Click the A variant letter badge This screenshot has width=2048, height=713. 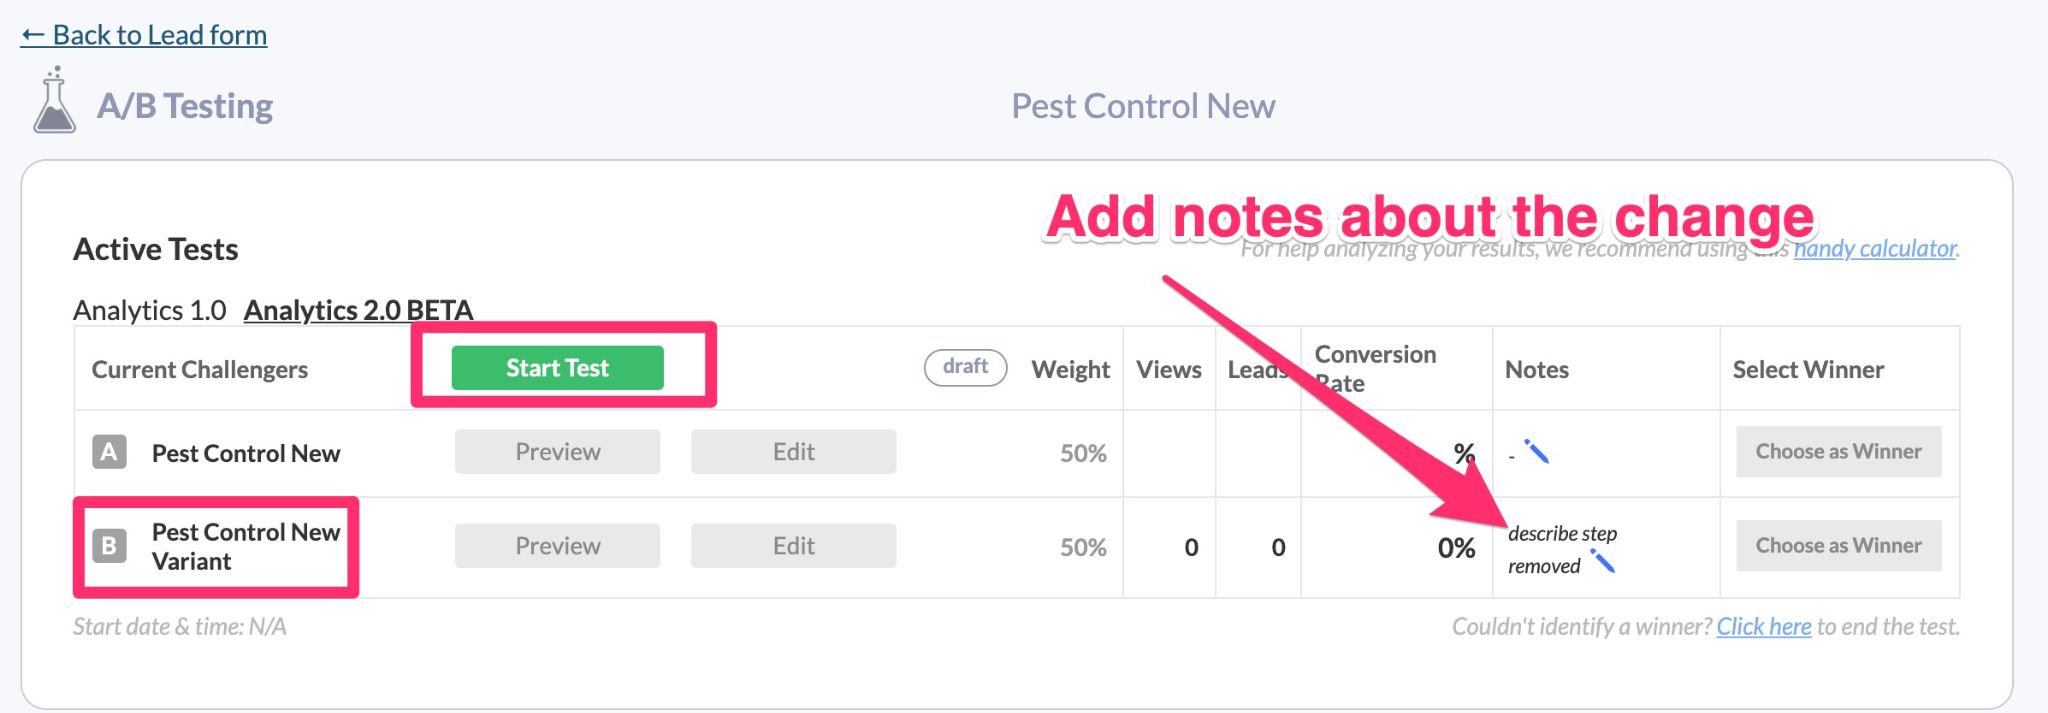click(109, 453)
